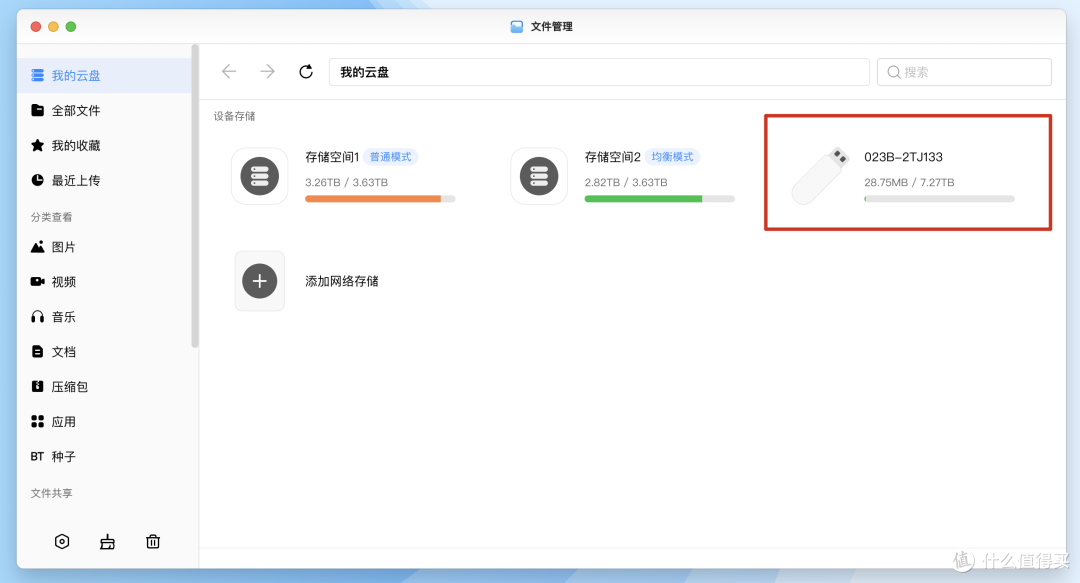The image size is (1080, 583).
Task: Click the 文件共享 section label
Action: tap(52, 493)
